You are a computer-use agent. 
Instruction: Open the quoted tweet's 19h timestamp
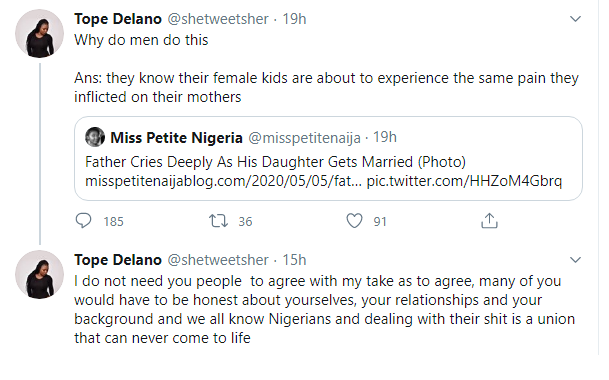[x=385, y=137]
